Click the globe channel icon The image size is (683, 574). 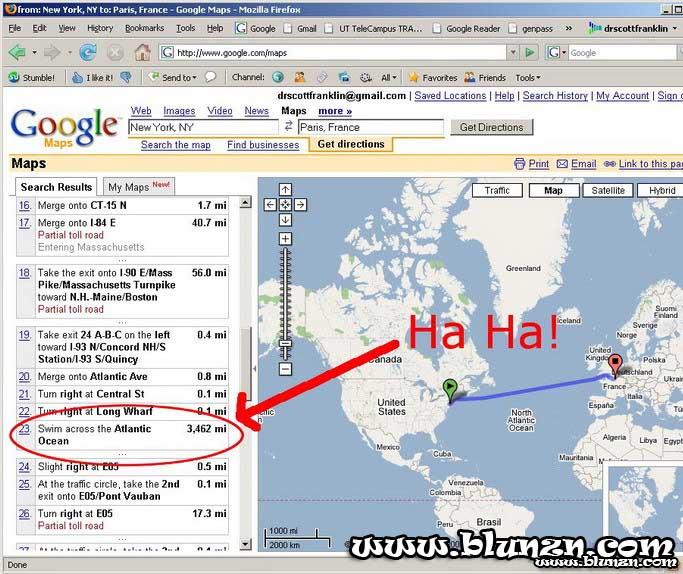278,78
